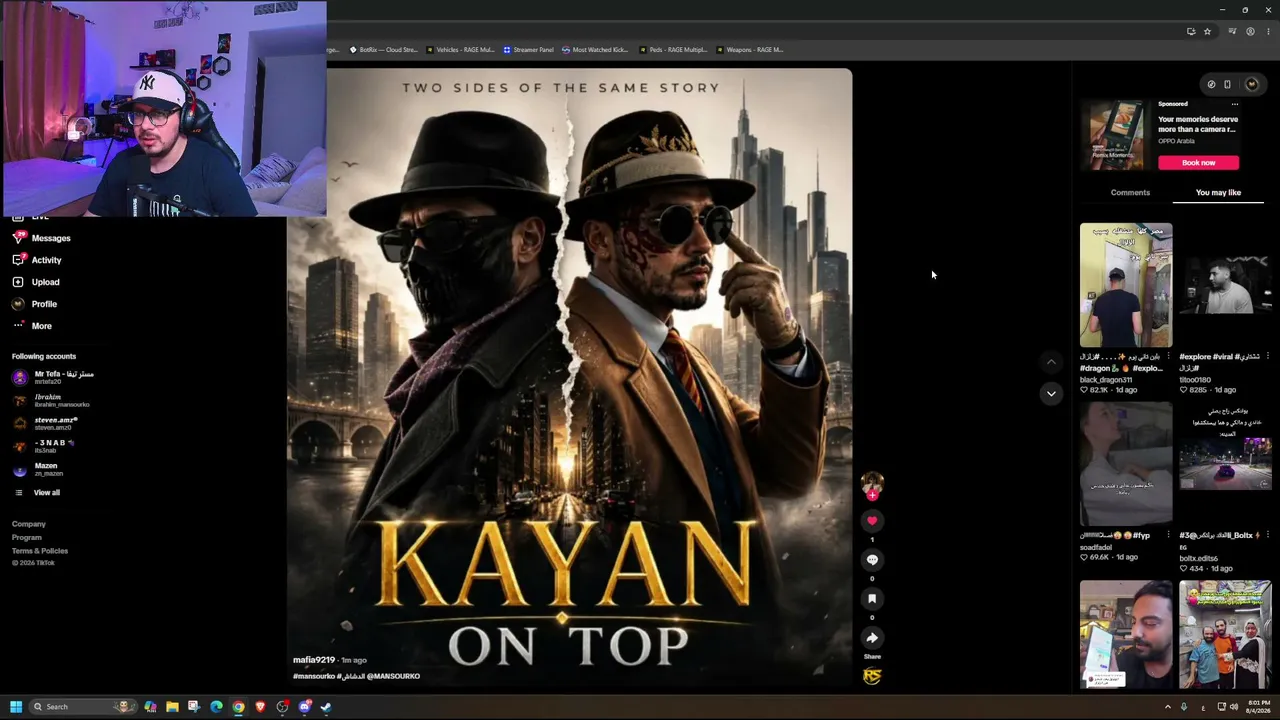
Task: Open the Activity notifications icon
Action: tap(18, 260)
